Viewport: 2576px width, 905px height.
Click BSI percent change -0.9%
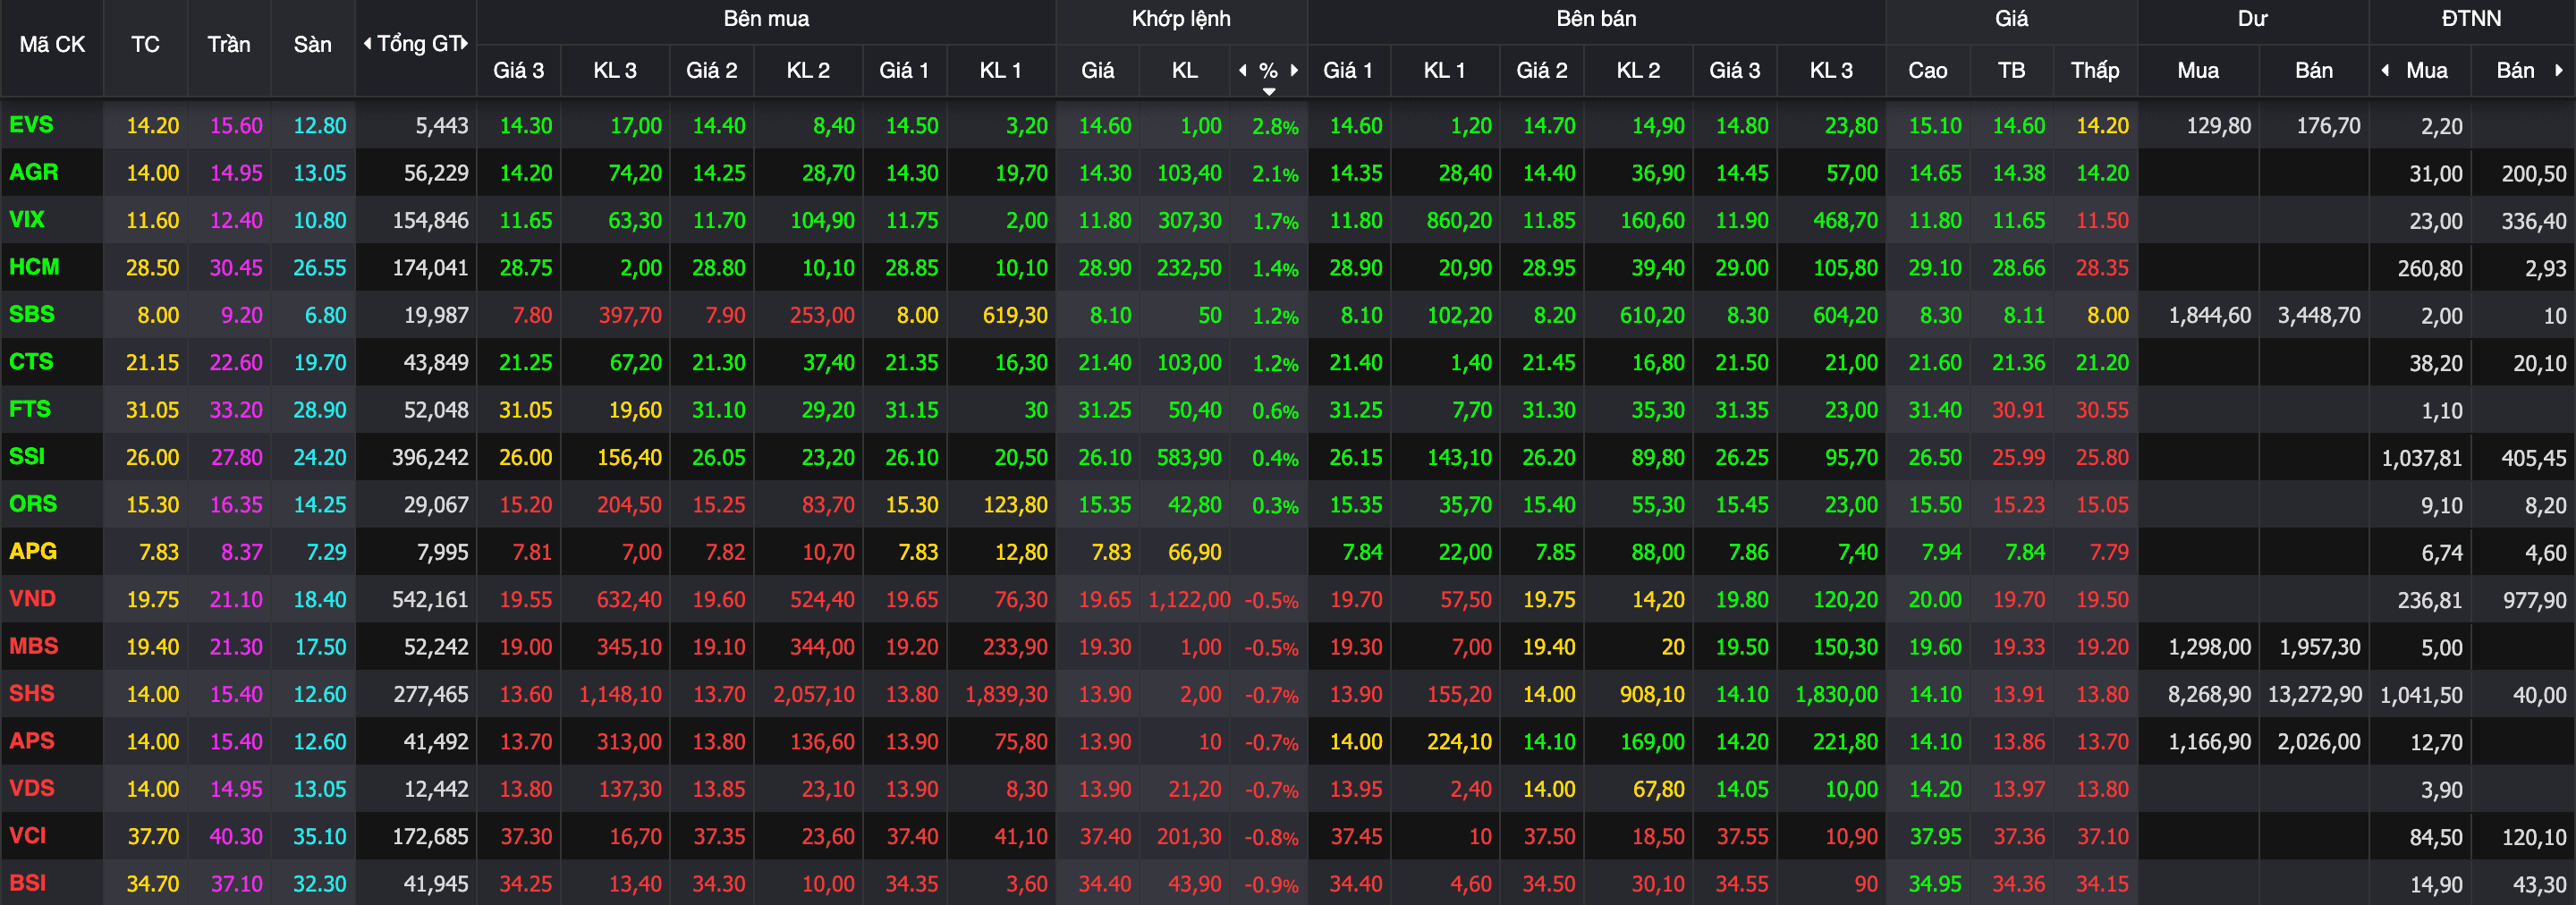point(1271,885)
